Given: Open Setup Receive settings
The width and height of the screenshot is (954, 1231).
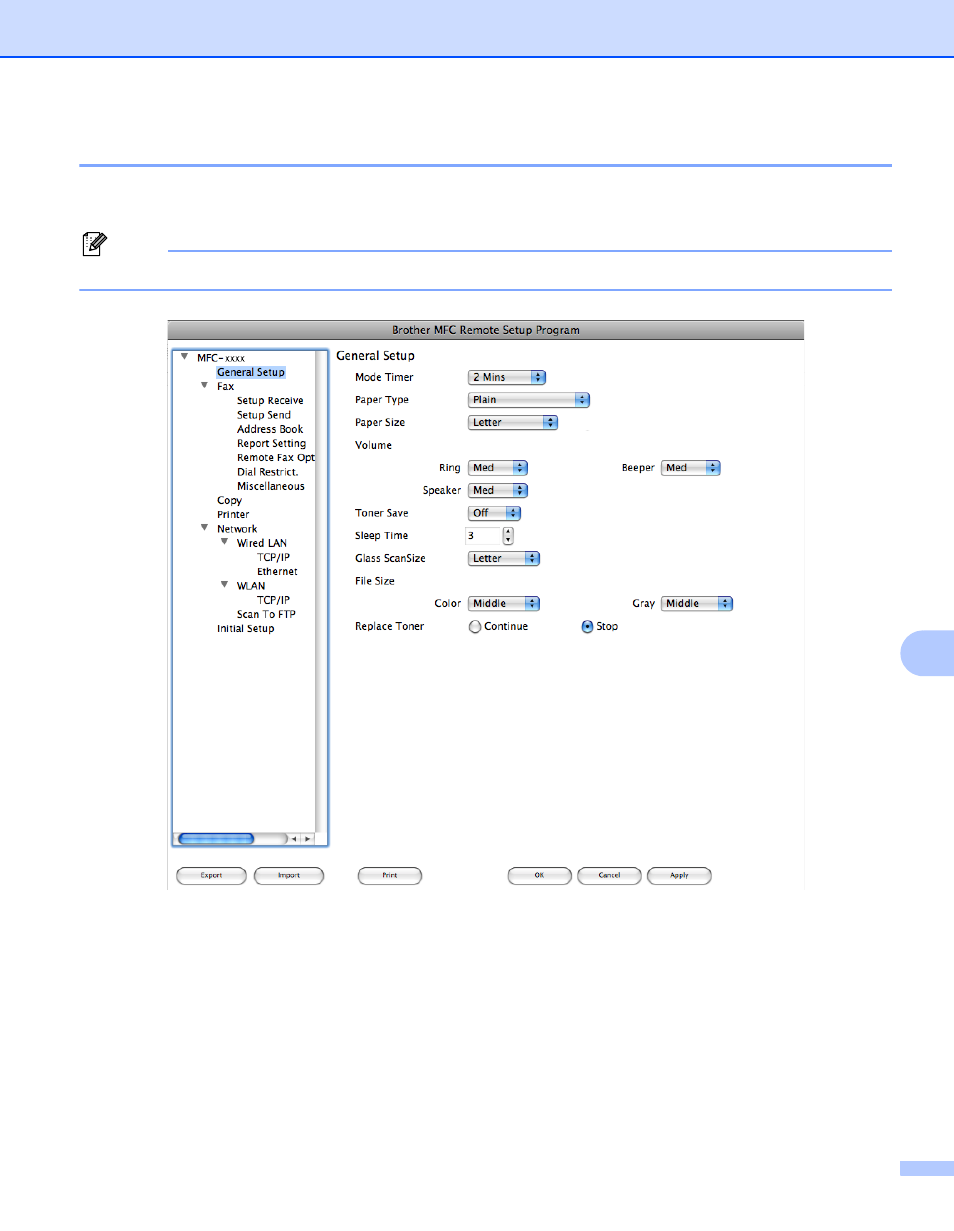Looking at the screenshot, I should (x=270, y=400).
